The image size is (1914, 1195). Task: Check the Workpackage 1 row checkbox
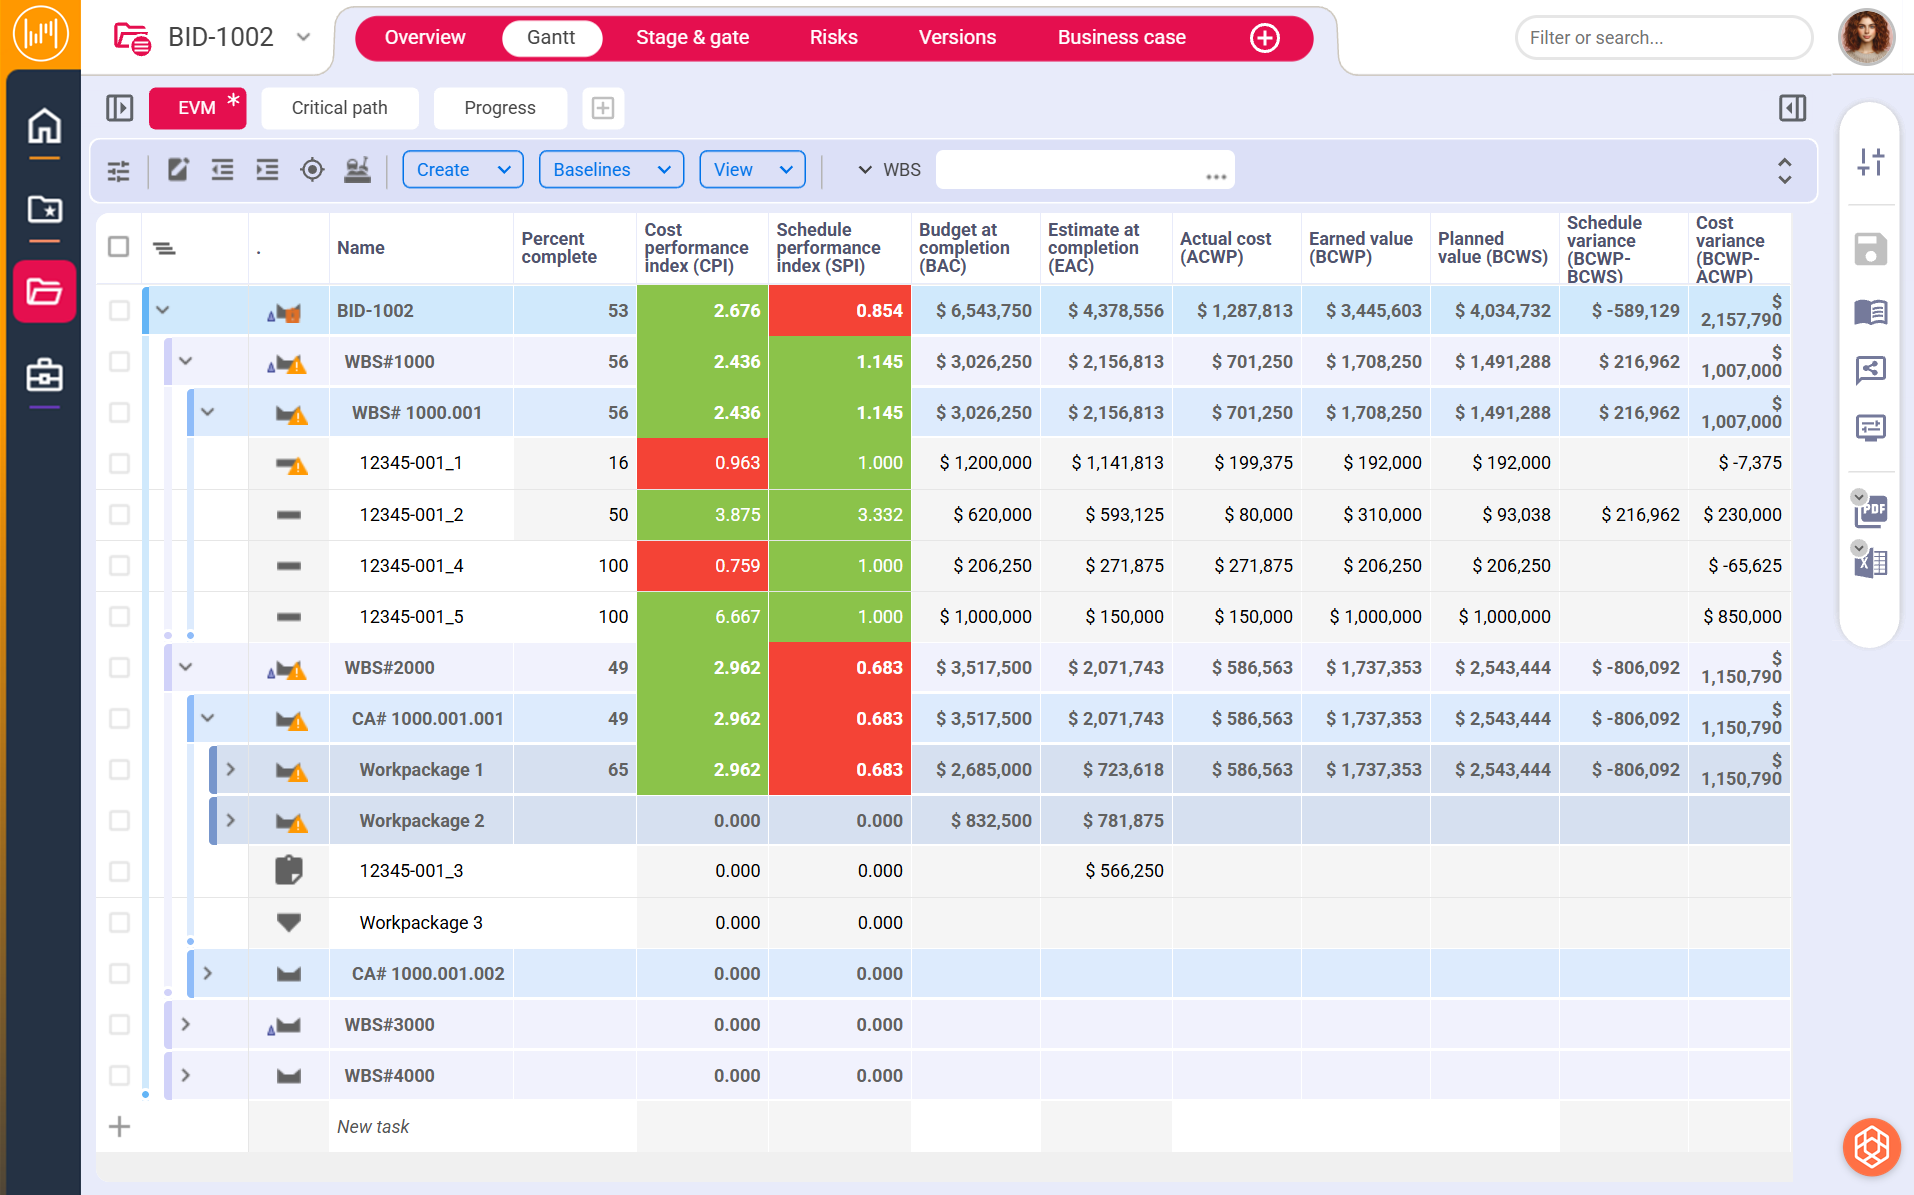pyautogui.click(x=119, y=770)
